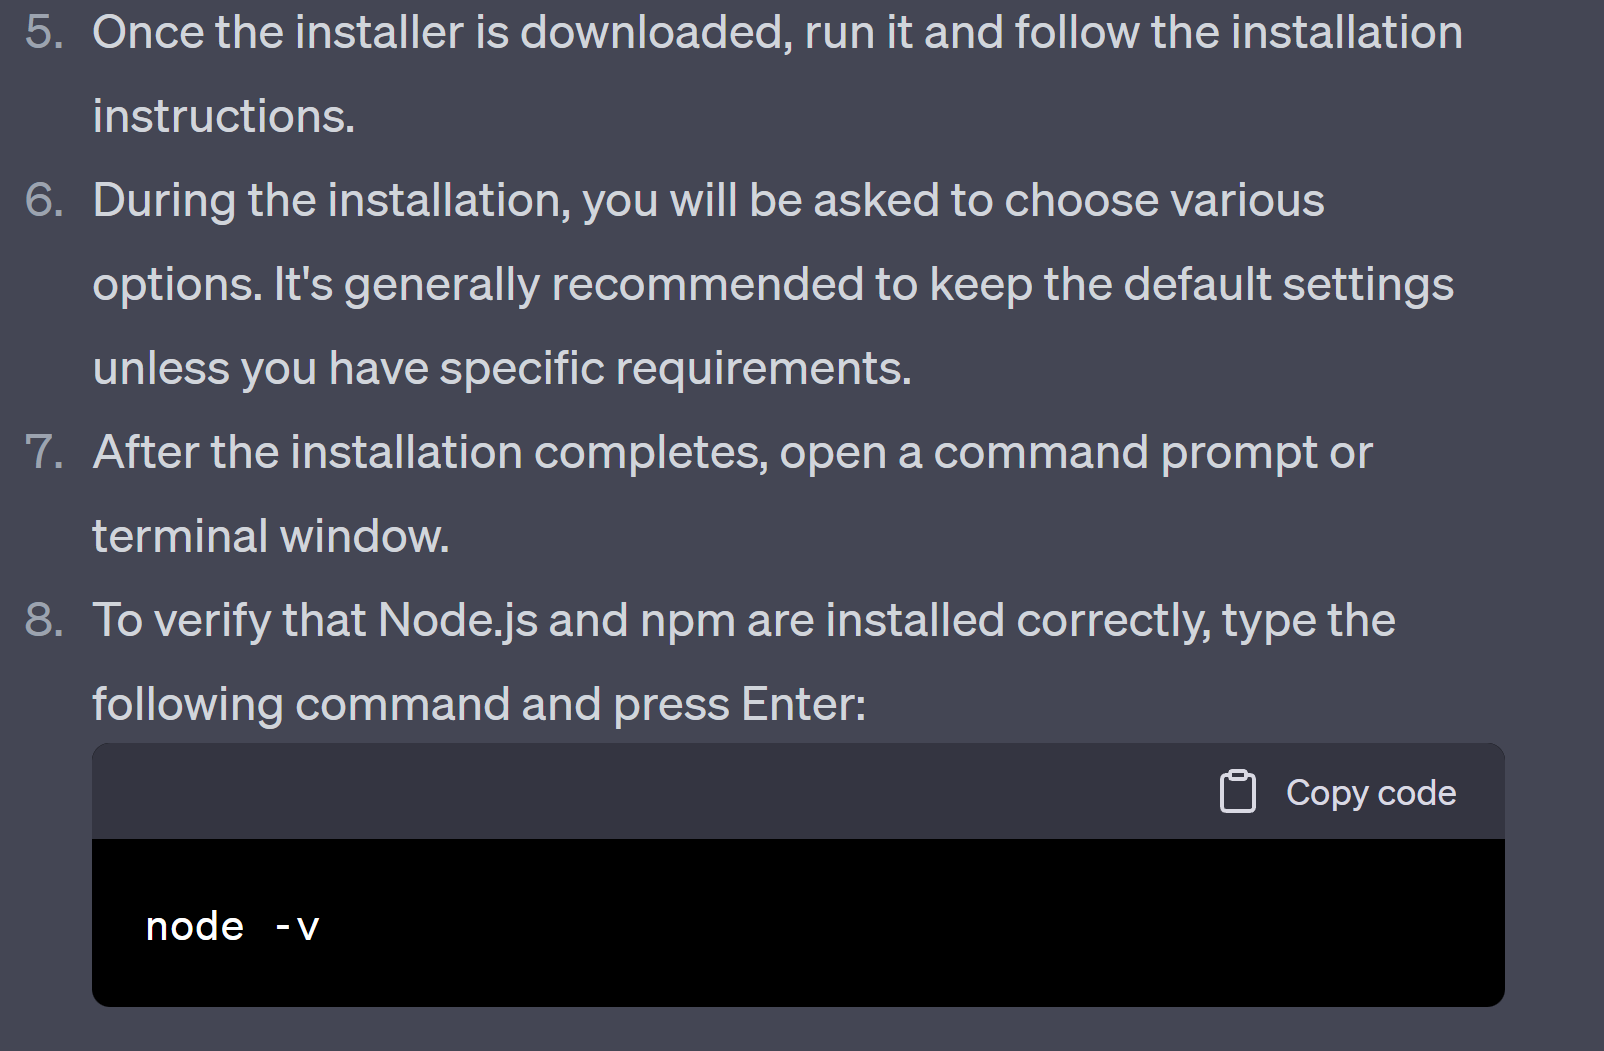Click the node -v command text
This screenshot has height=1051, width=1604.
pyautogui.click(x=232, y=926)
